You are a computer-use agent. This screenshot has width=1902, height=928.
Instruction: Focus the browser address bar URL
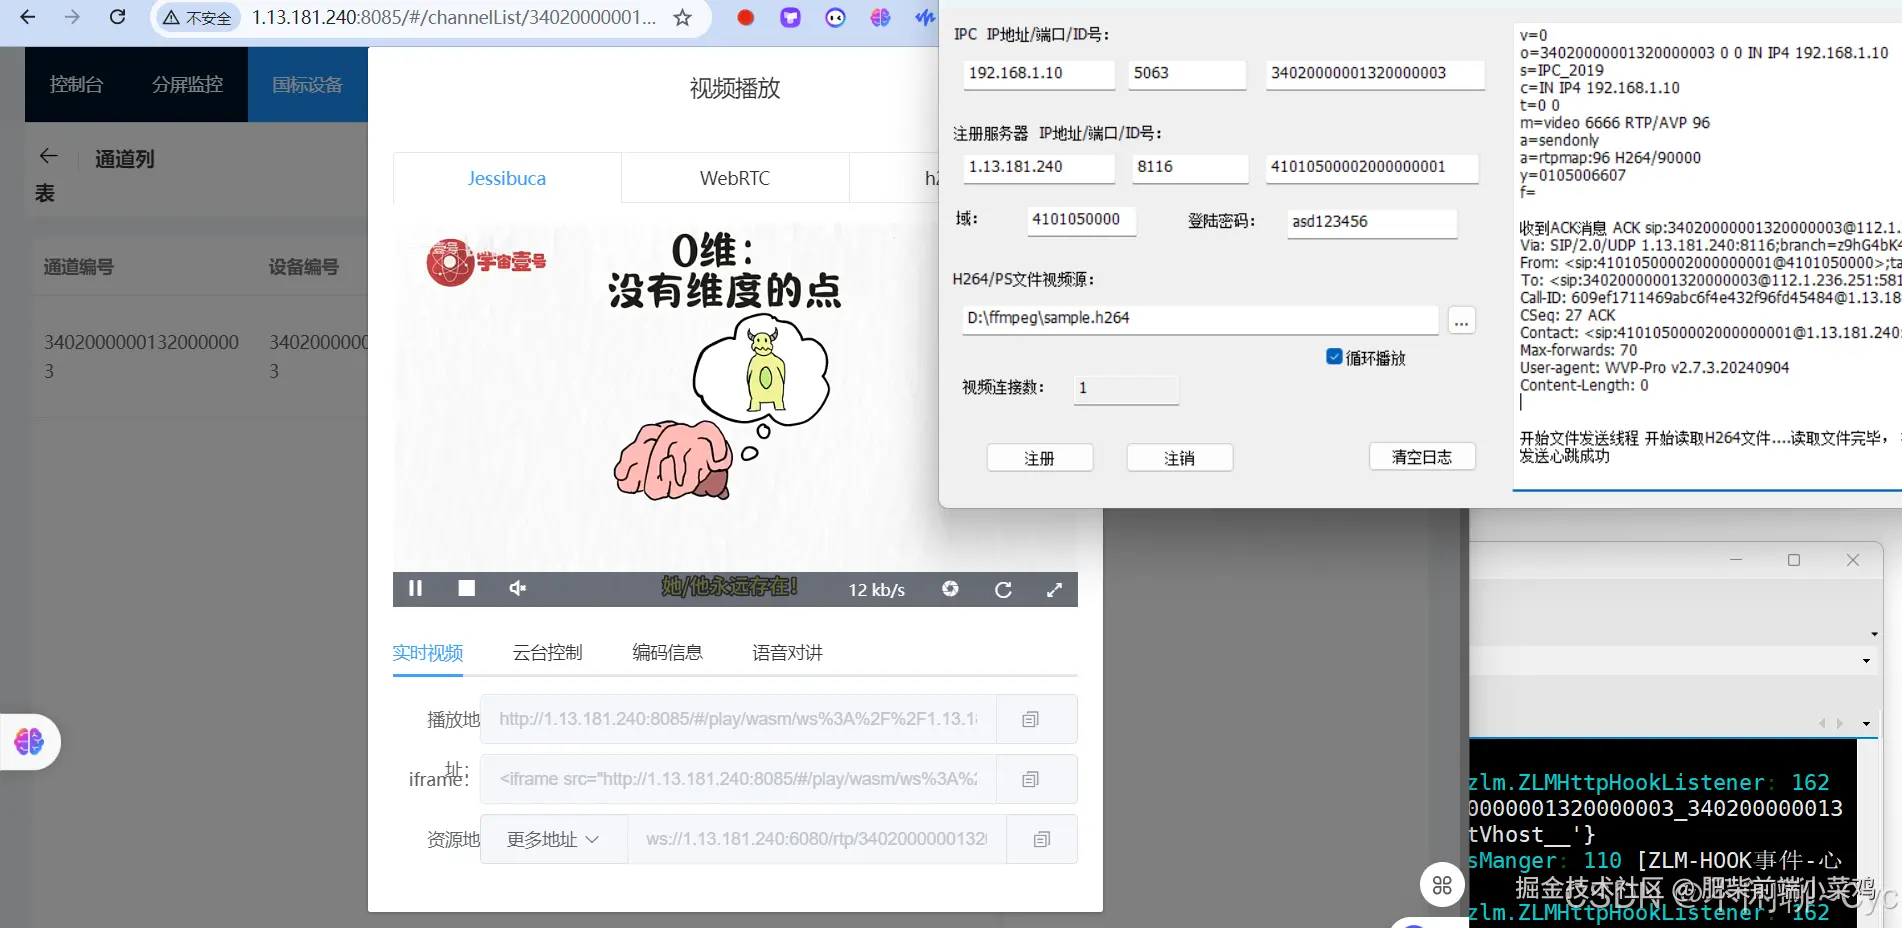click(454, 18)
